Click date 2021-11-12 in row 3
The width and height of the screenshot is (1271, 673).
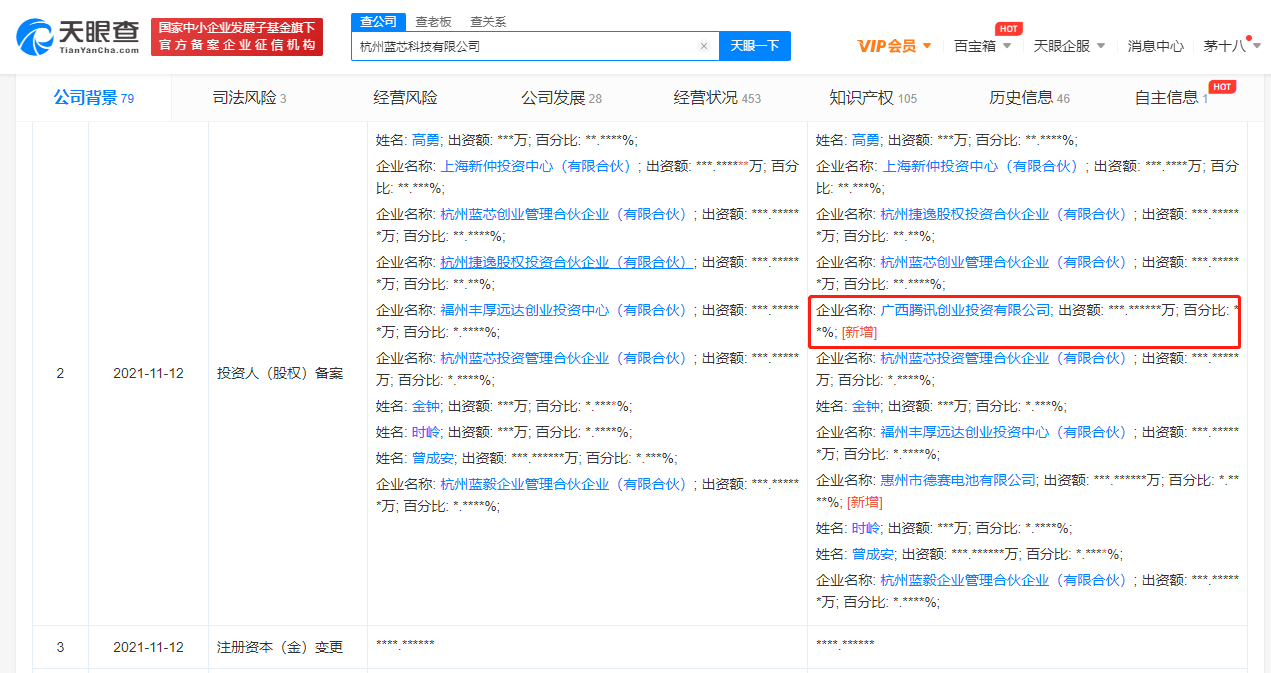click(148, 647)
